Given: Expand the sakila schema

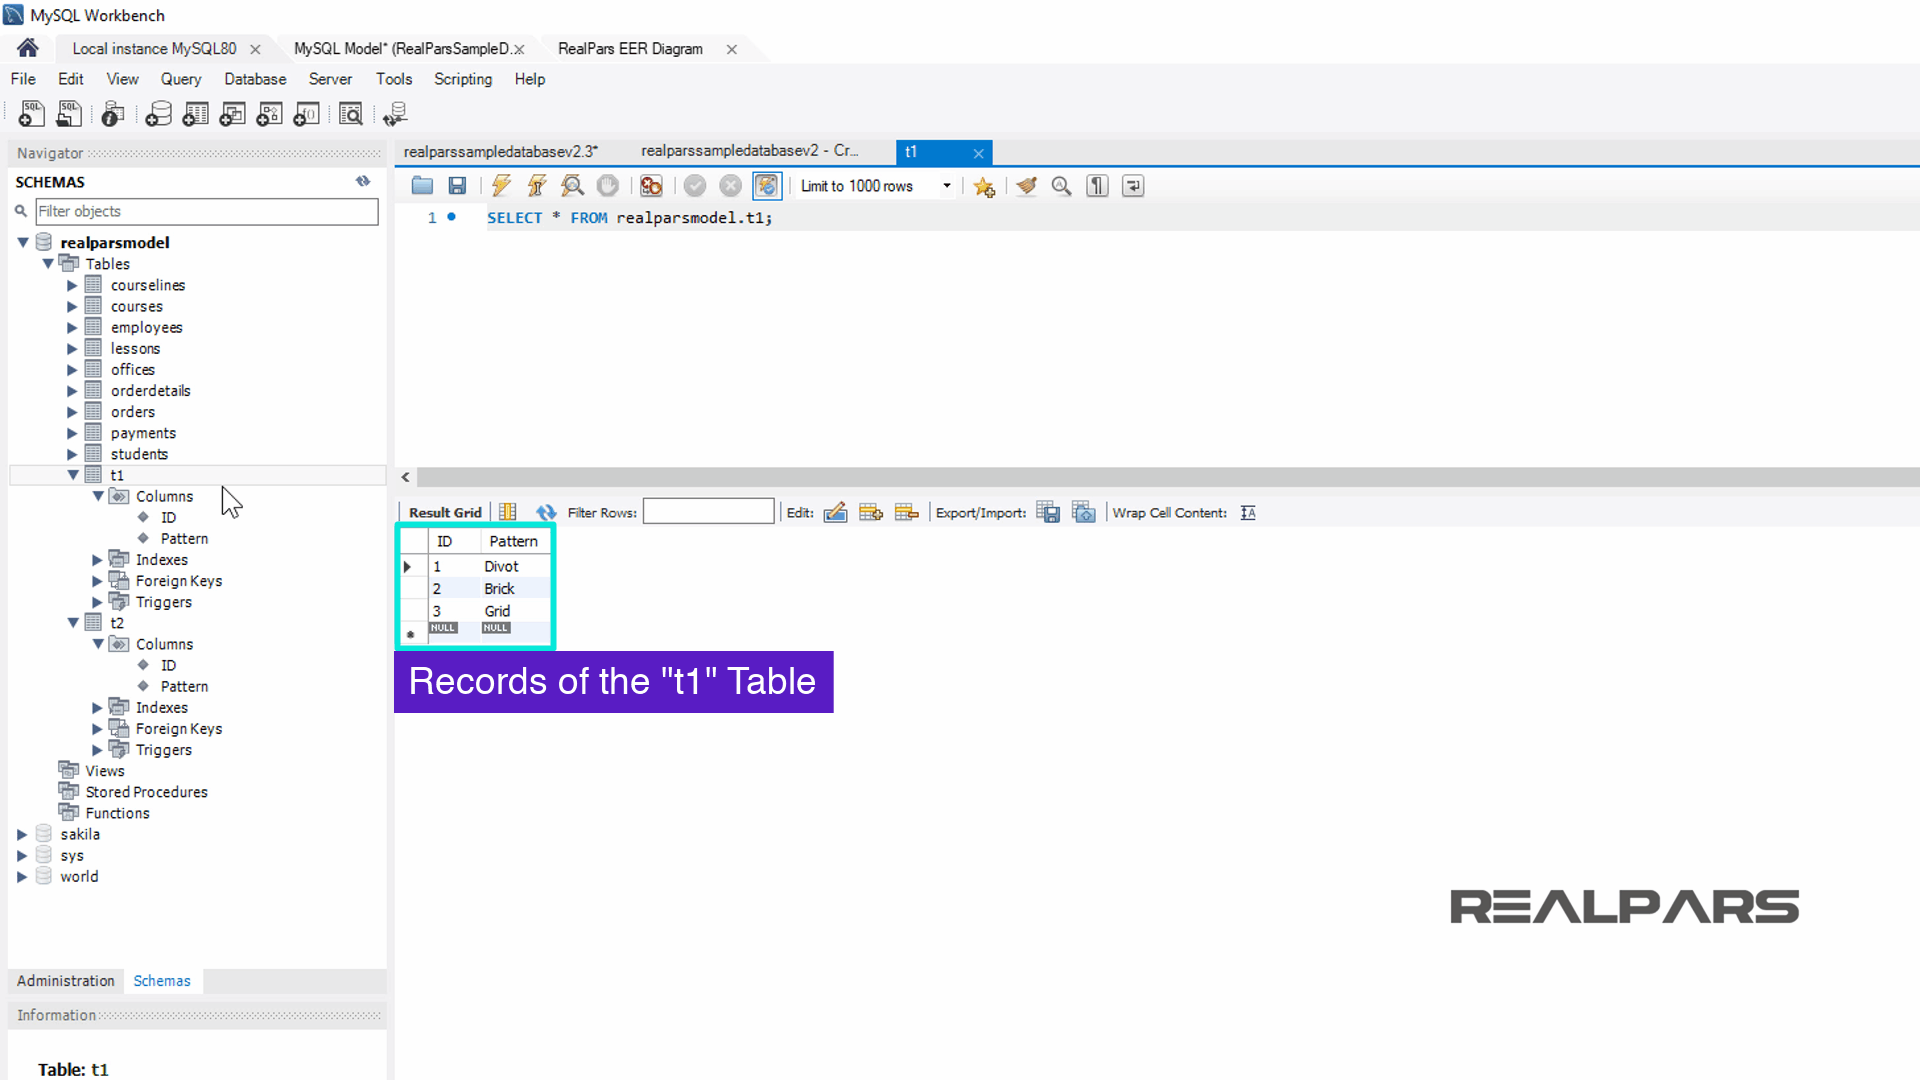Looking at the screenshot, I should tap(22, 834).
